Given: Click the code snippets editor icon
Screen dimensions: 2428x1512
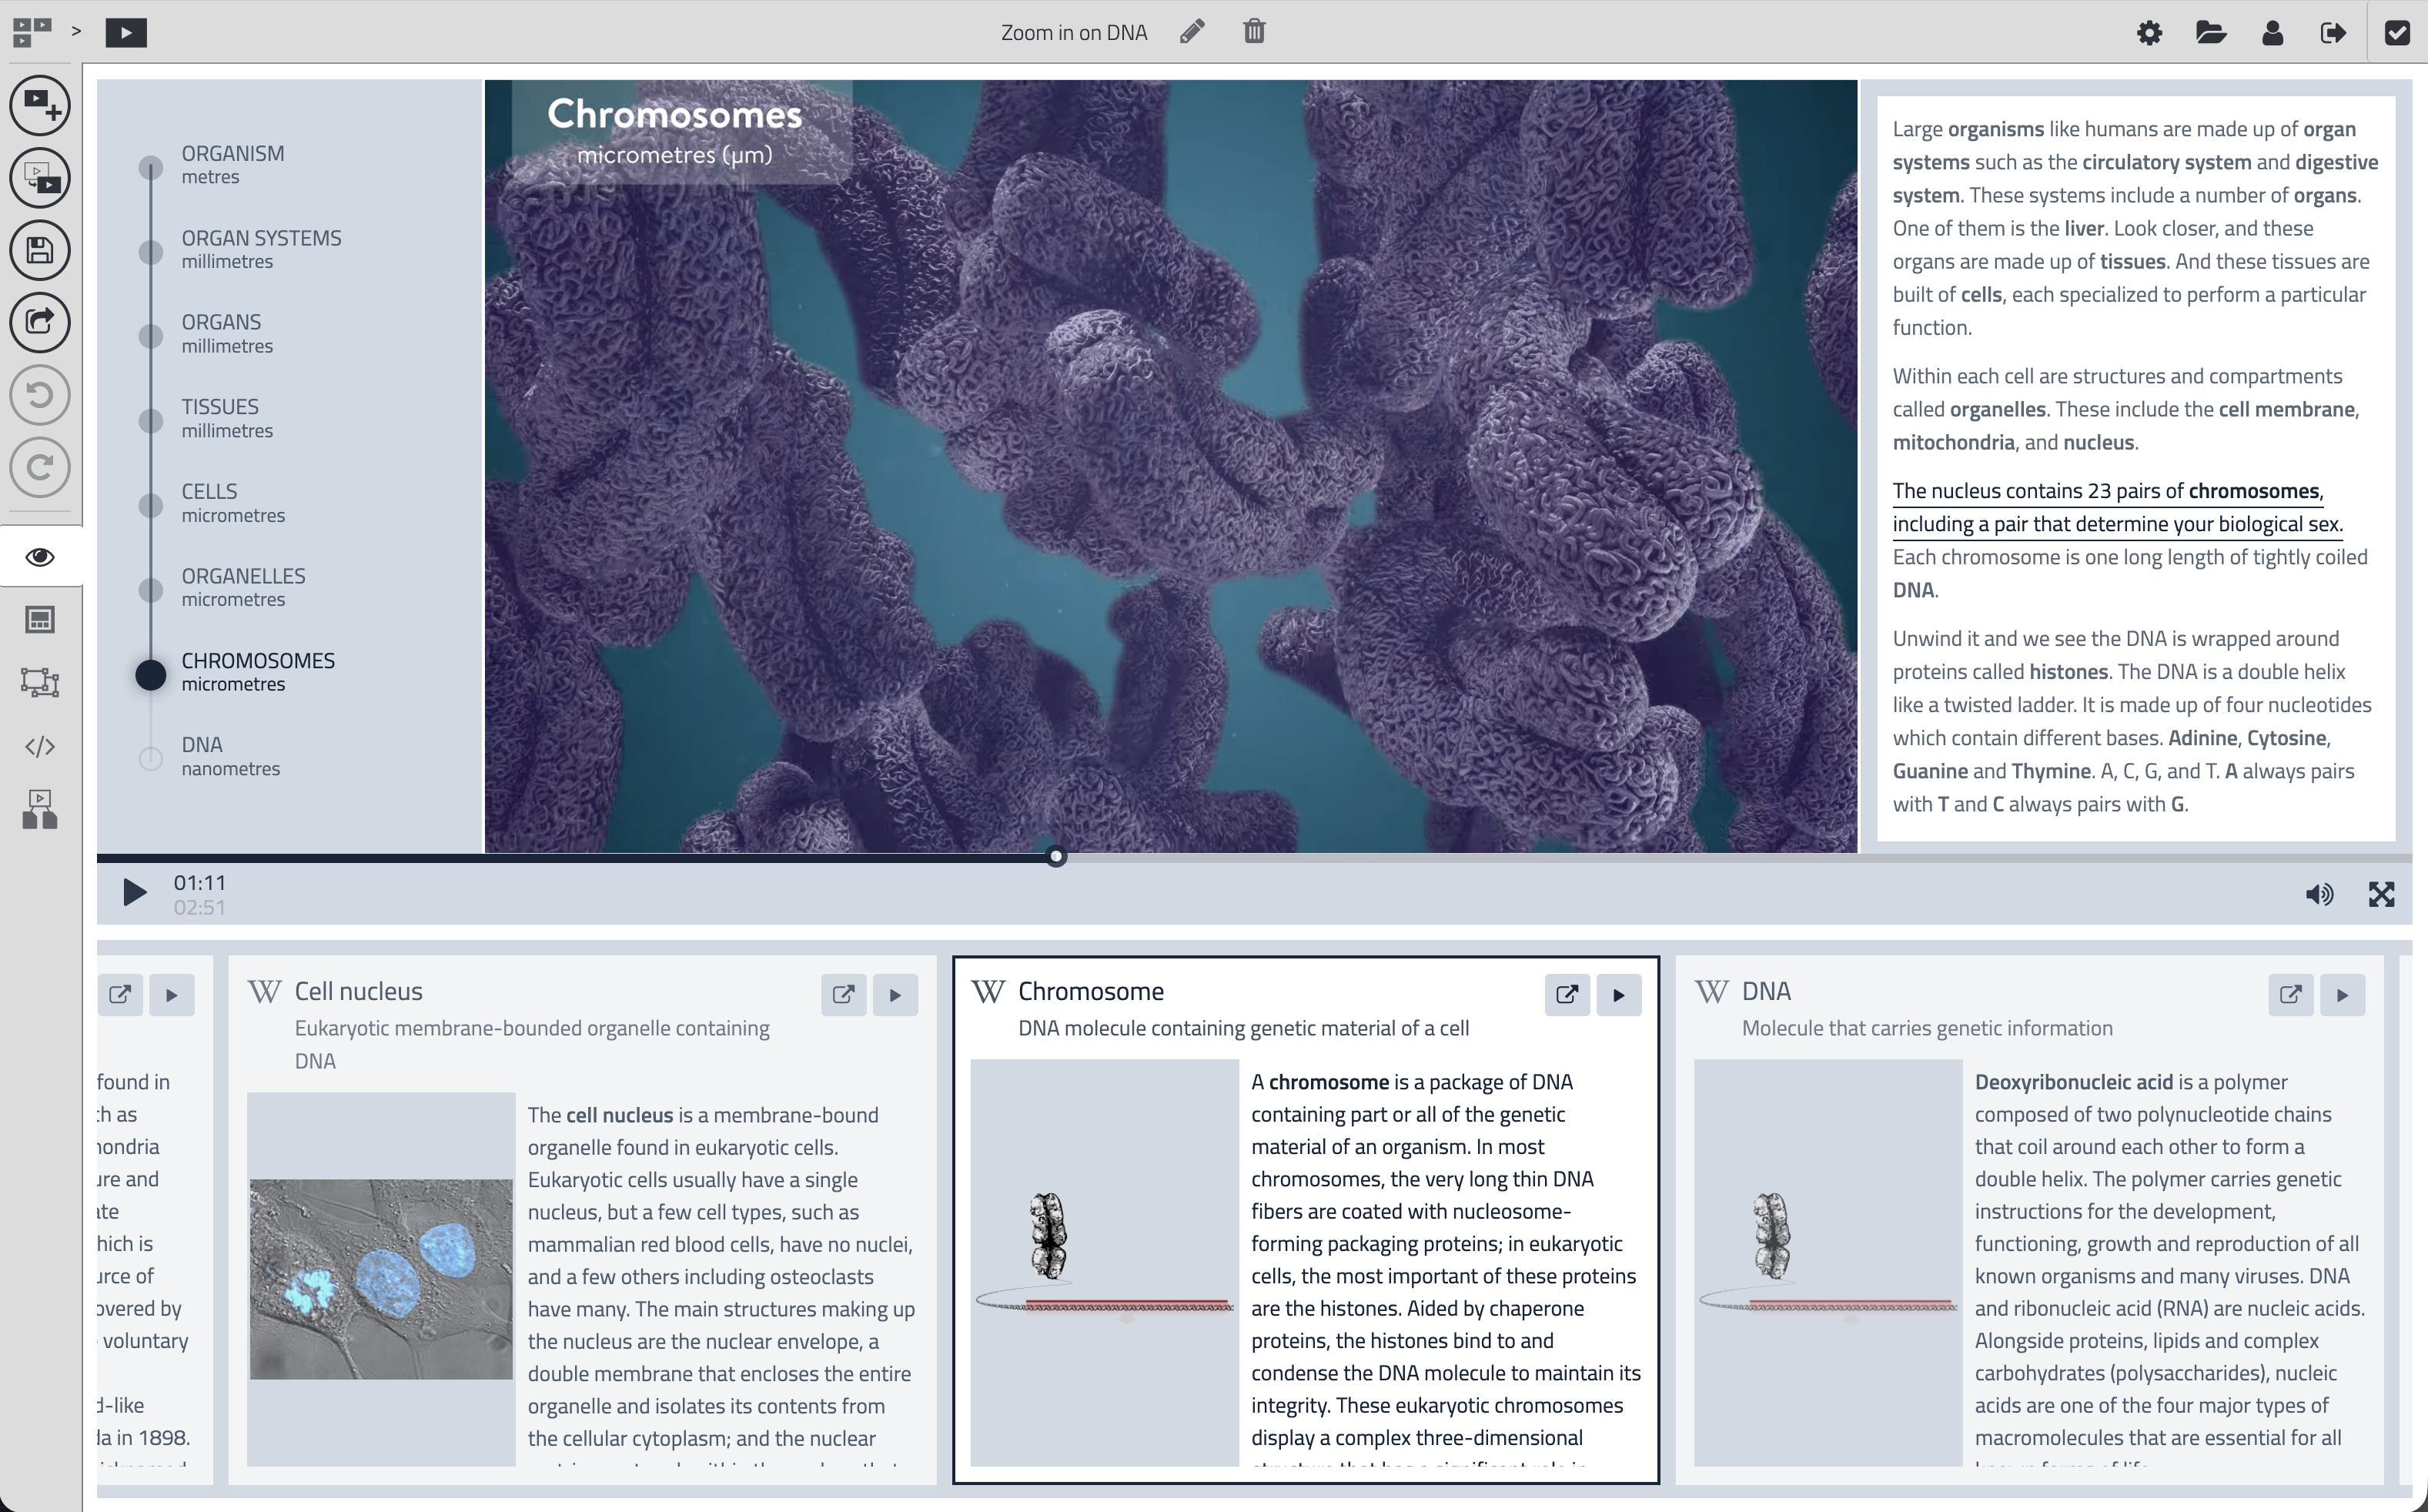Looking at the screenshot, I should [40, 746].
